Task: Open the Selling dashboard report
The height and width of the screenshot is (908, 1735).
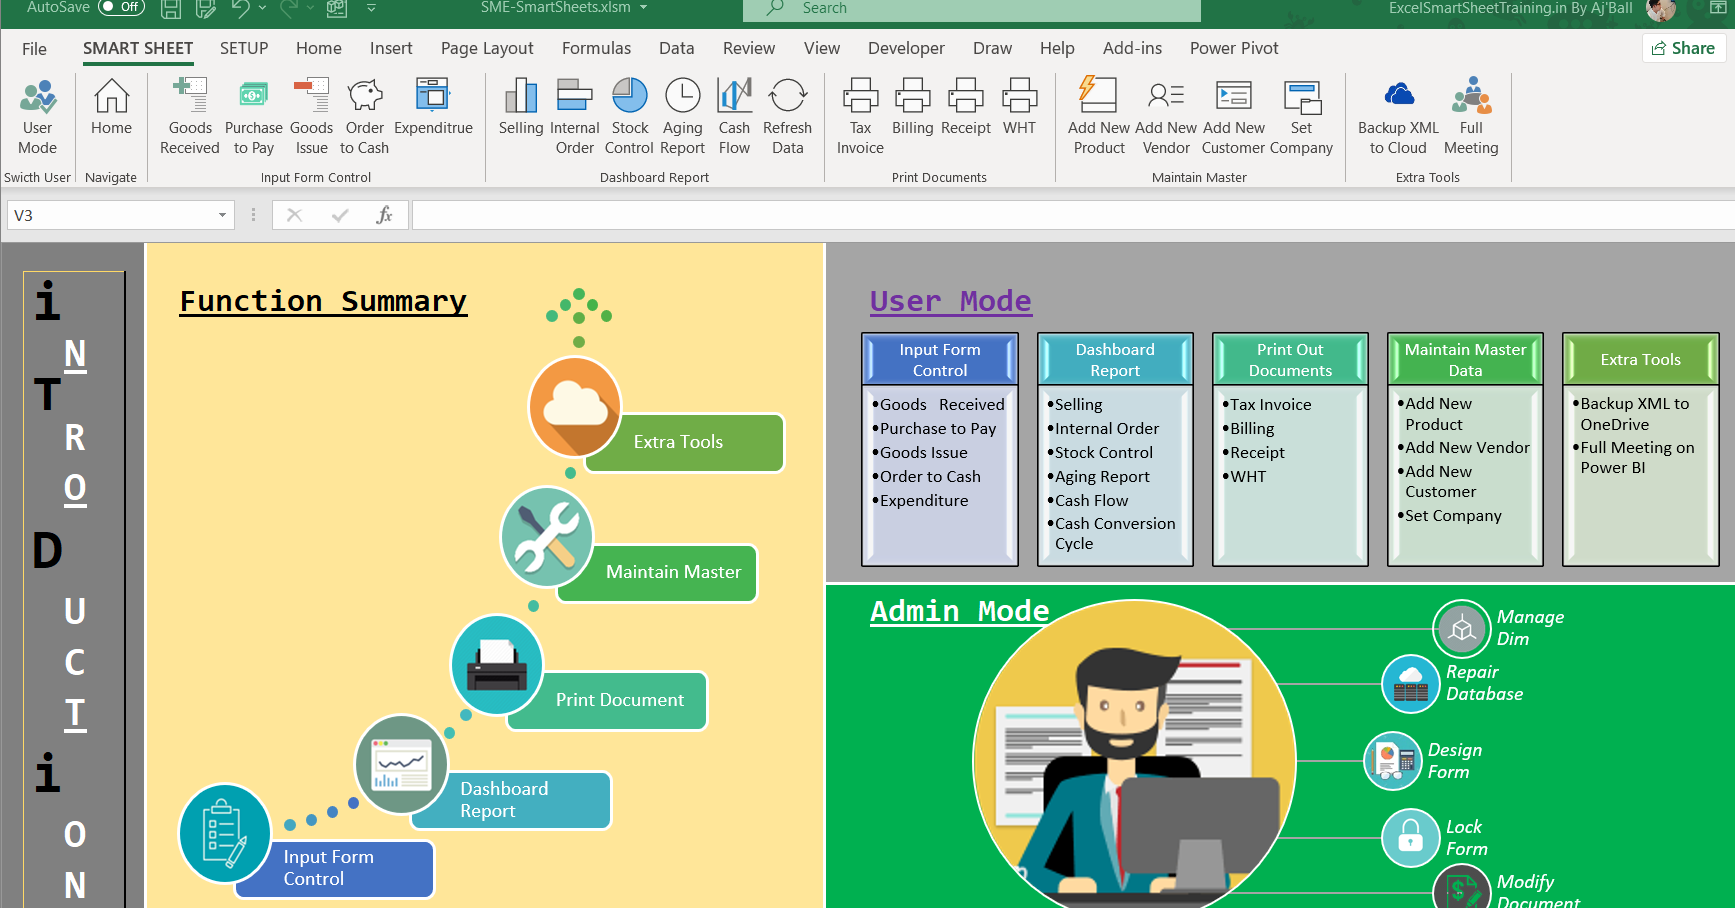Action: 521,106
